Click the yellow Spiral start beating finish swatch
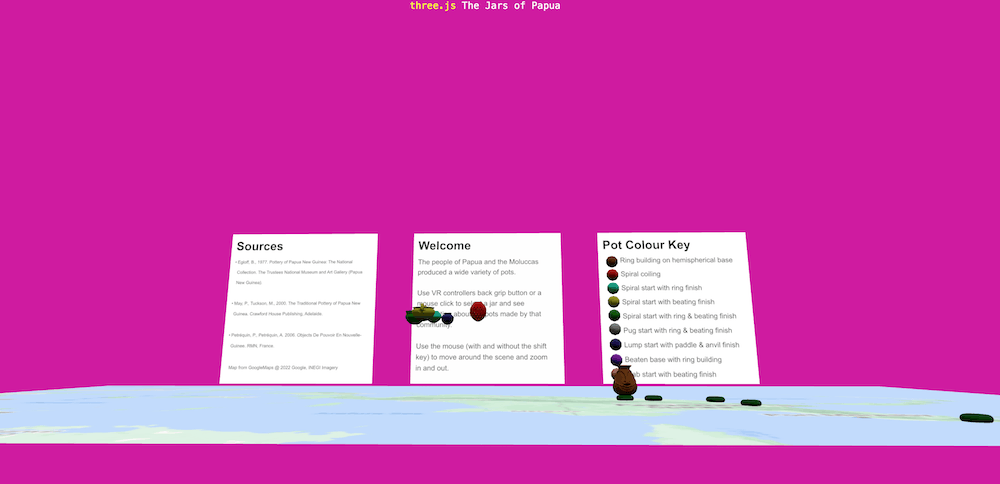This screenshot has width=1000, height=484. (614, 302)
